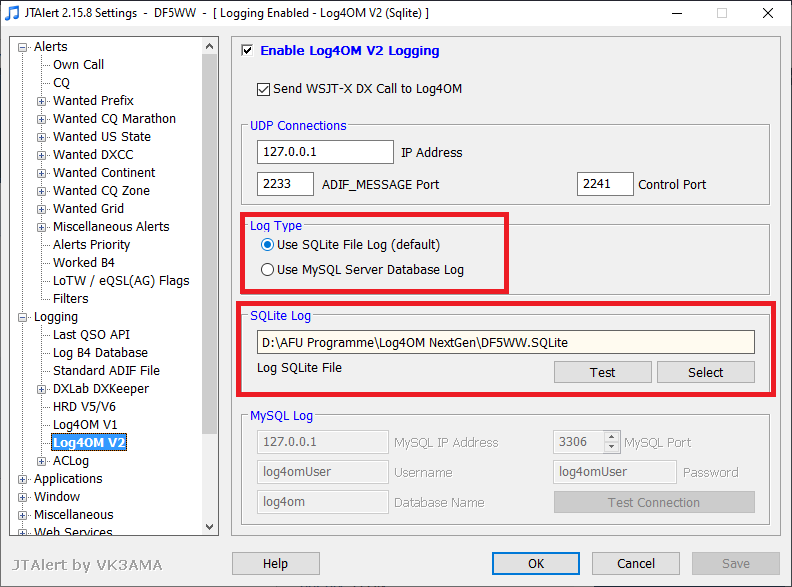
Task: Expand the Wanted Grid node
Action: (41, 209)
